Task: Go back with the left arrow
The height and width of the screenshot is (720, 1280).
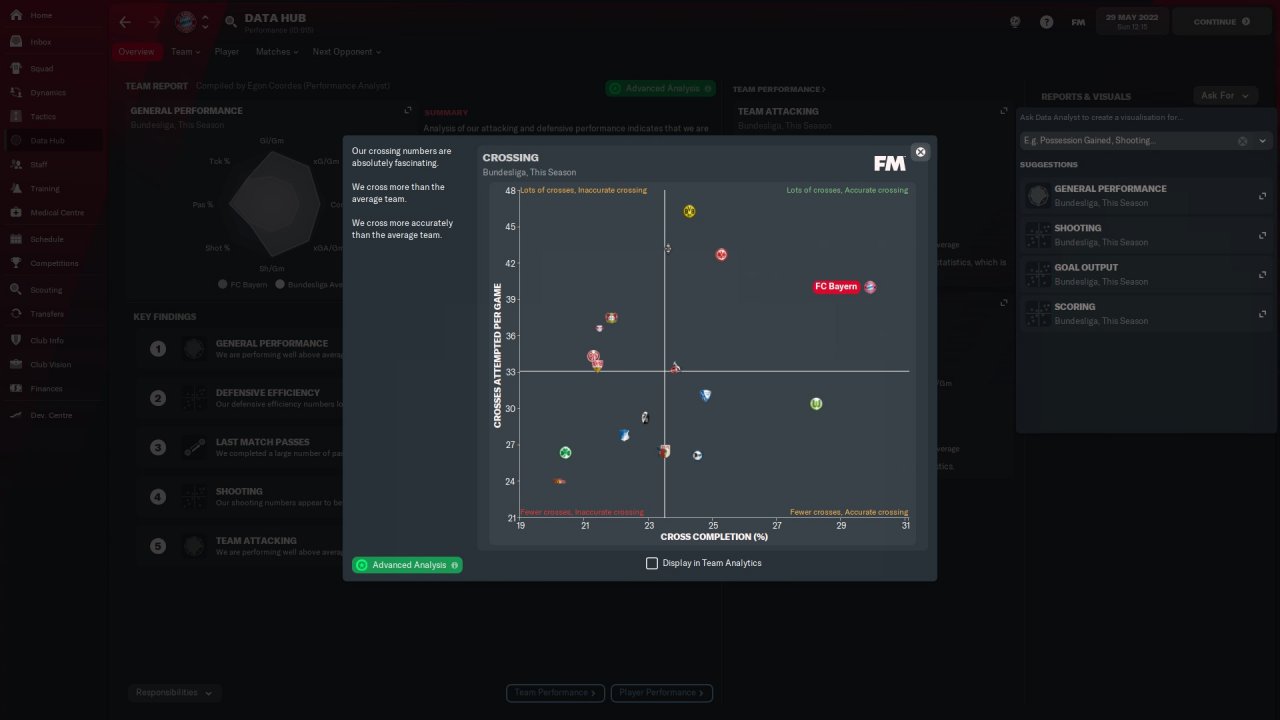Action: (125, 22)
